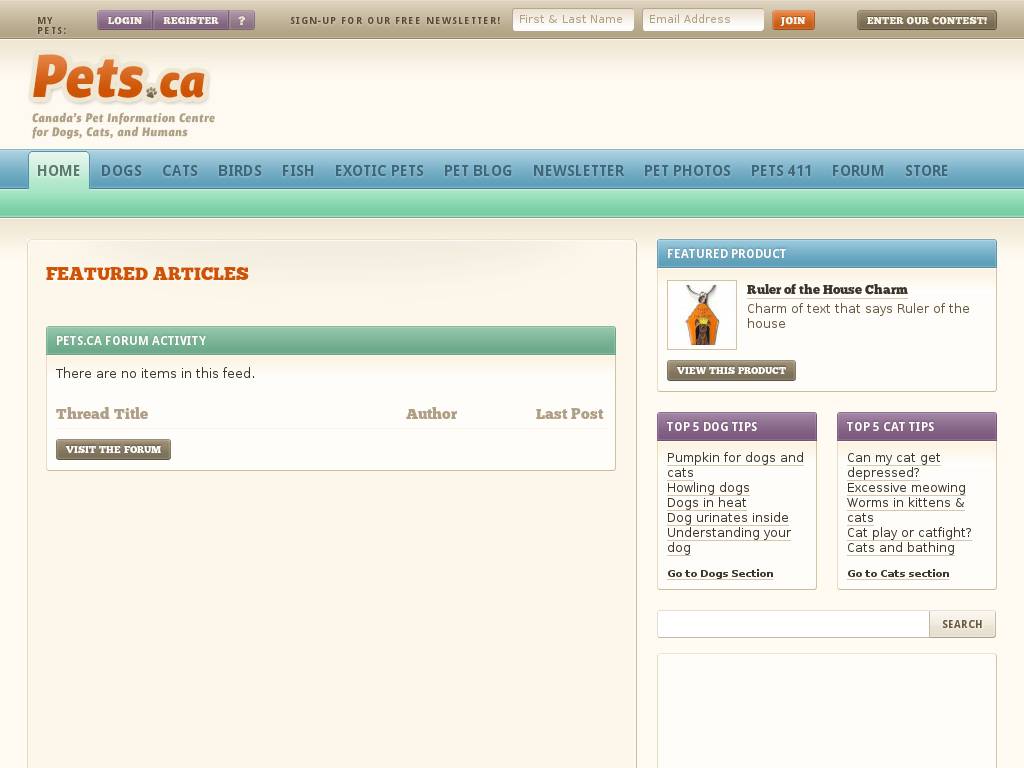This screenshot has height=768, width=1024.
Task: Open Excessive meowing cat tip
Action: tap(906, 488)
